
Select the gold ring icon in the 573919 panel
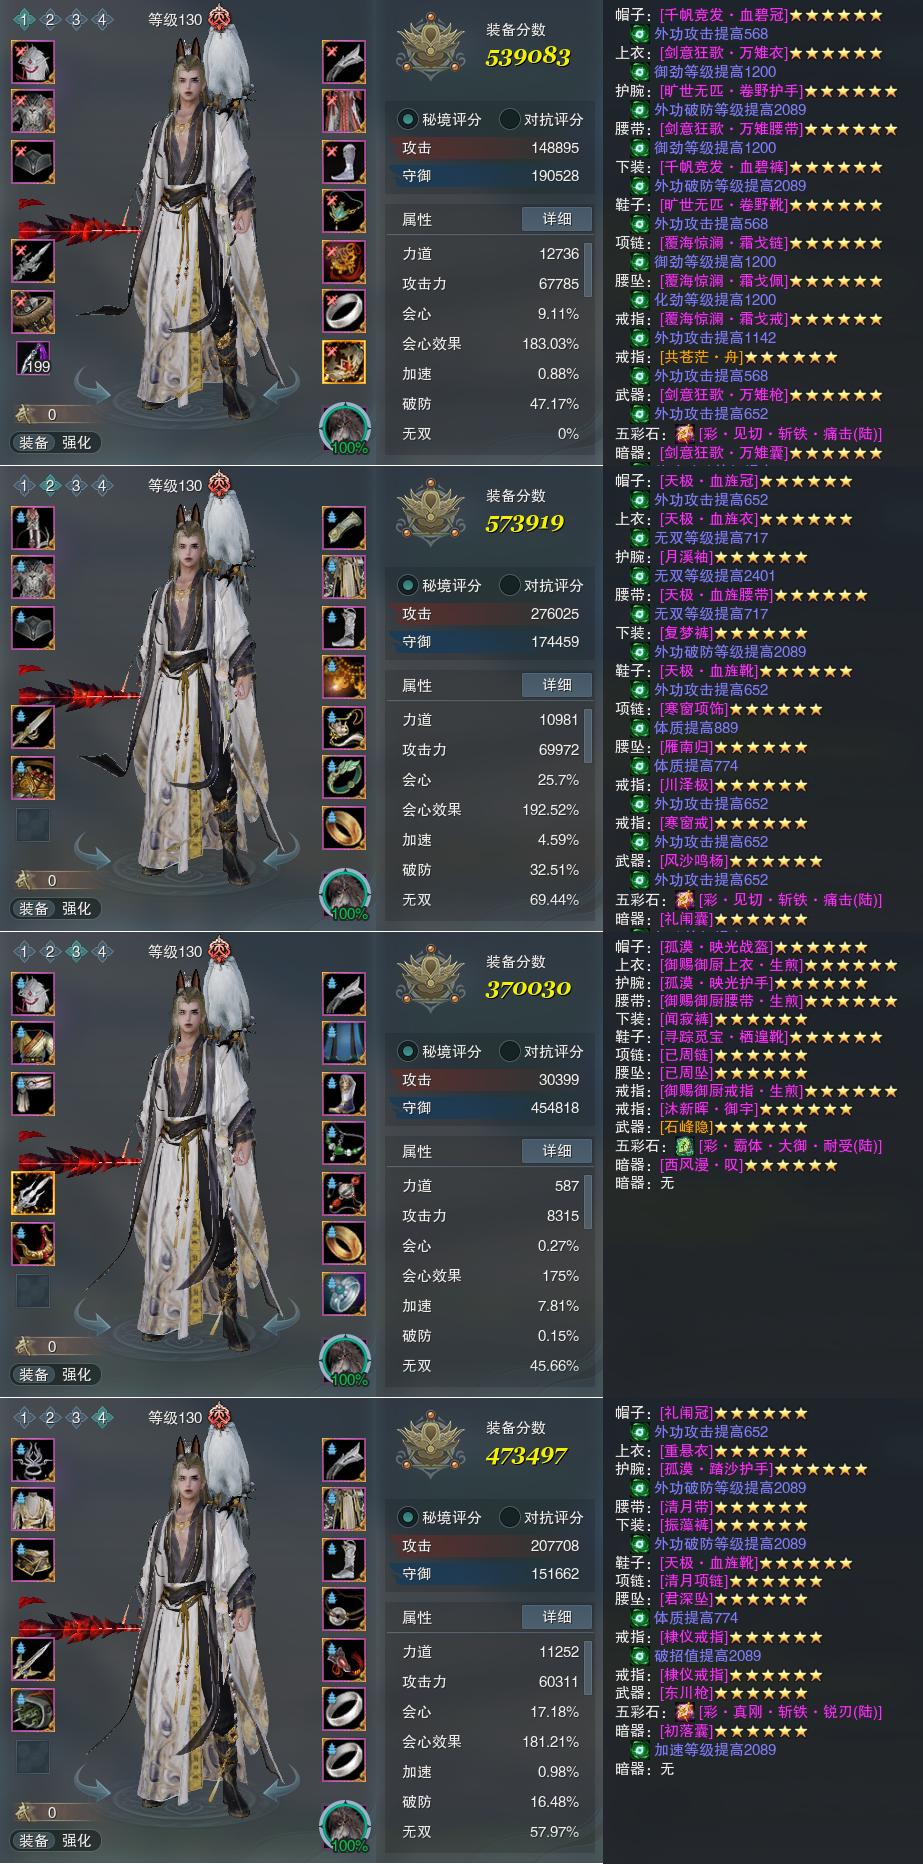coord(344,828)
